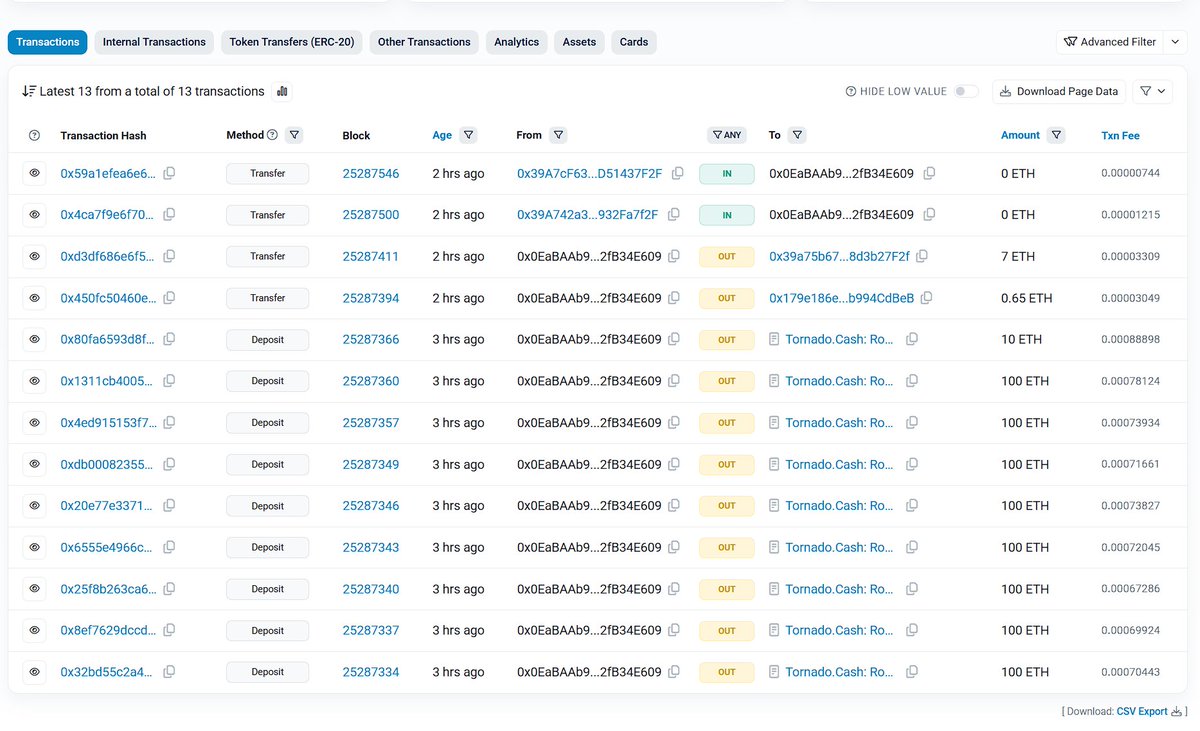Copy transaction hash 0x20e77e3371
1200x731 pixels.
pos(169,506)
